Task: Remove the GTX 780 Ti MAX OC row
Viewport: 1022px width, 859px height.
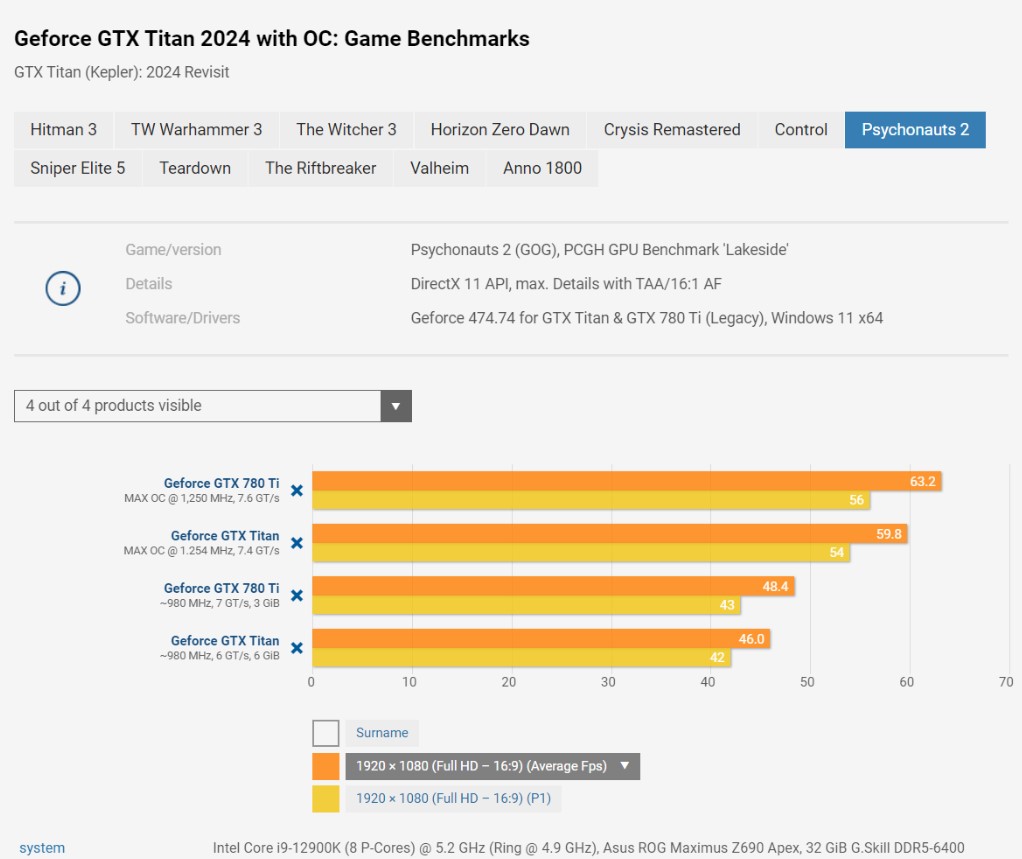Action: click(297, 490)
